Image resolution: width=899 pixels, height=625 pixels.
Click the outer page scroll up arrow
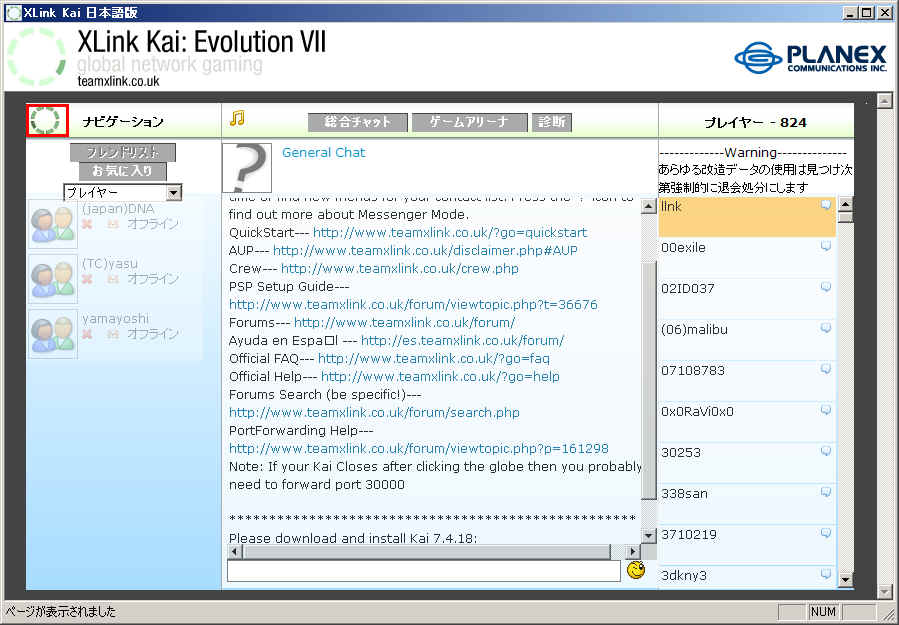click(885, 100)
